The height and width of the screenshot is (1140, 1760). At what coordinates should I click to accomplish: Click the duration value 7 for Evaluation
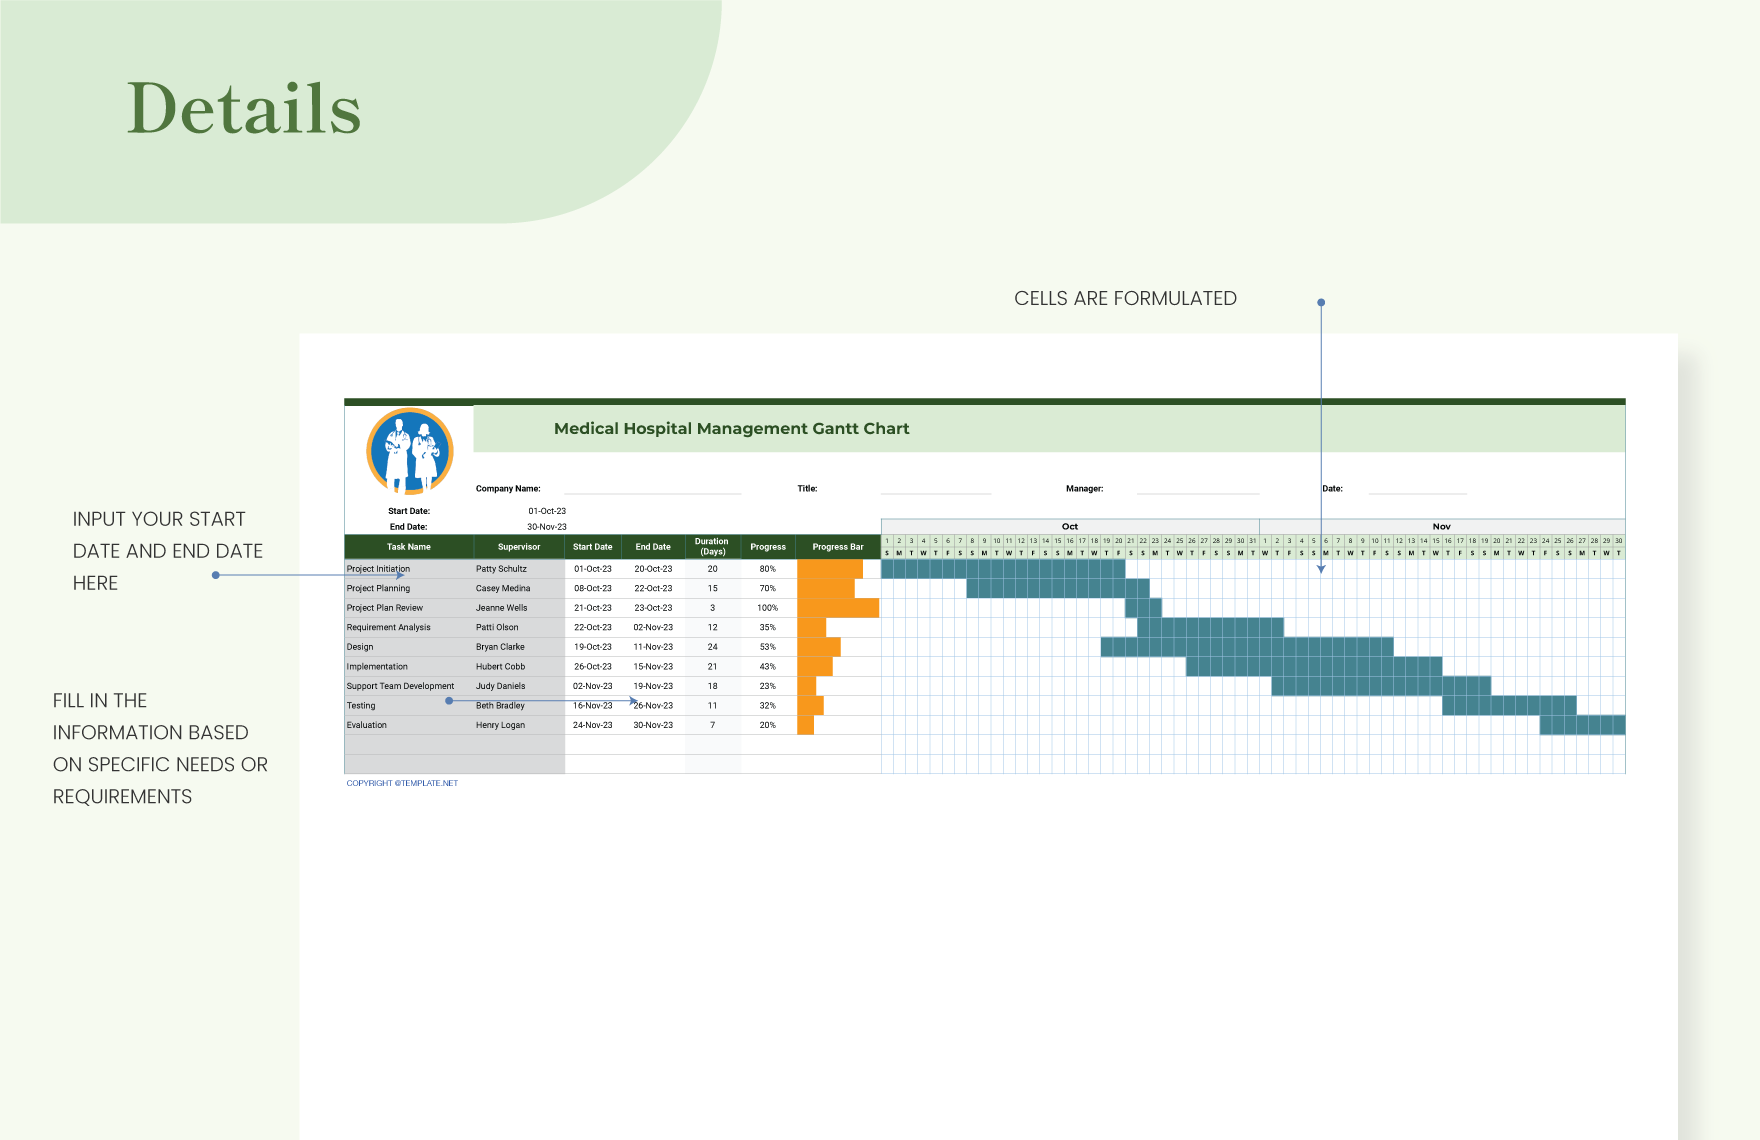713,725
